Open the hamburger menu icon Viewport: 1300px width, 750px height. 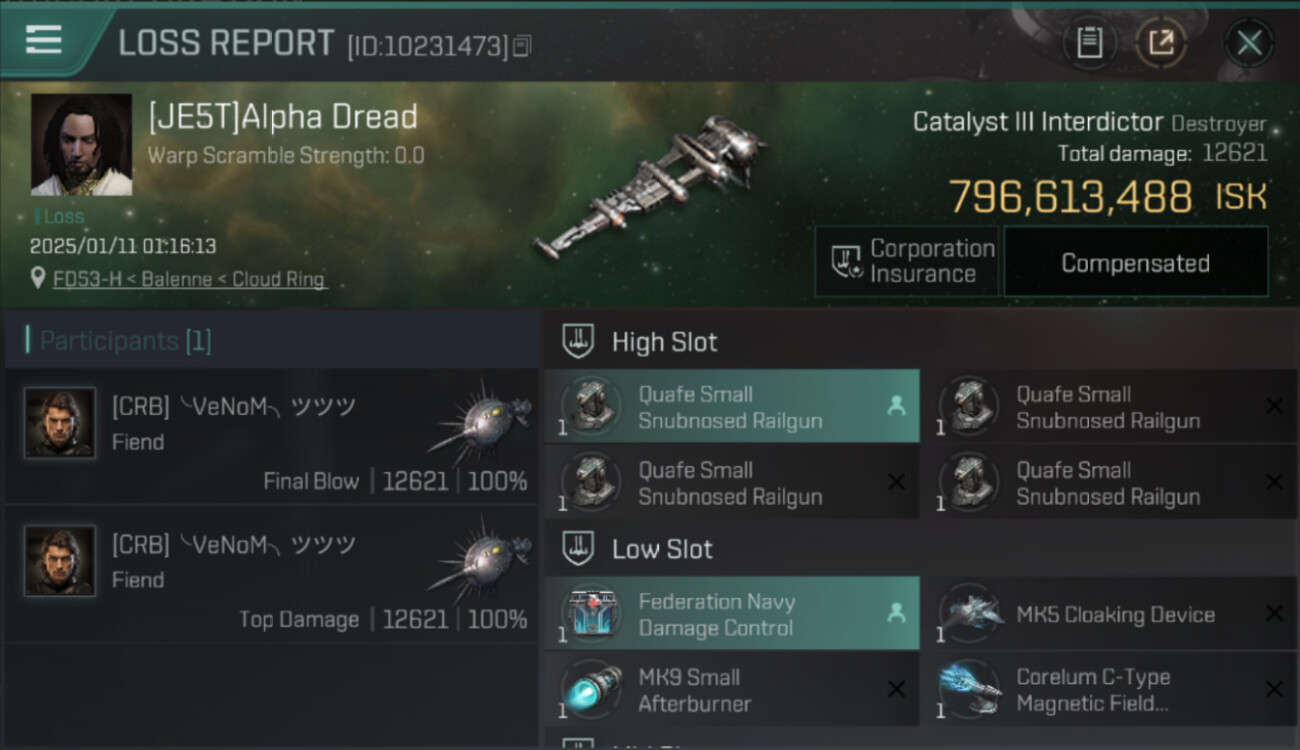(x=43, y=41)
